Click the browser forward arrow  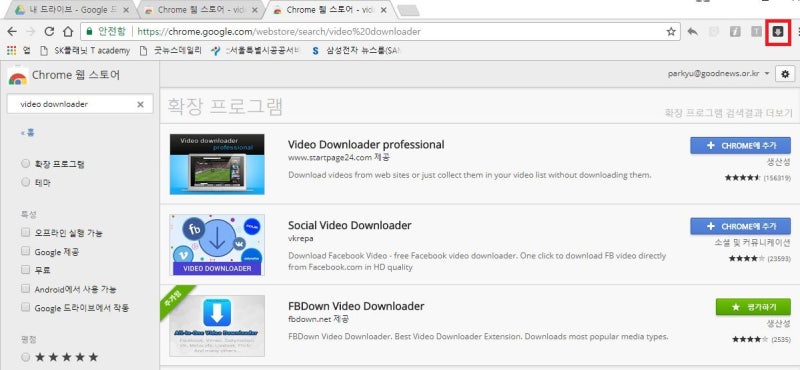pos(31,32)
